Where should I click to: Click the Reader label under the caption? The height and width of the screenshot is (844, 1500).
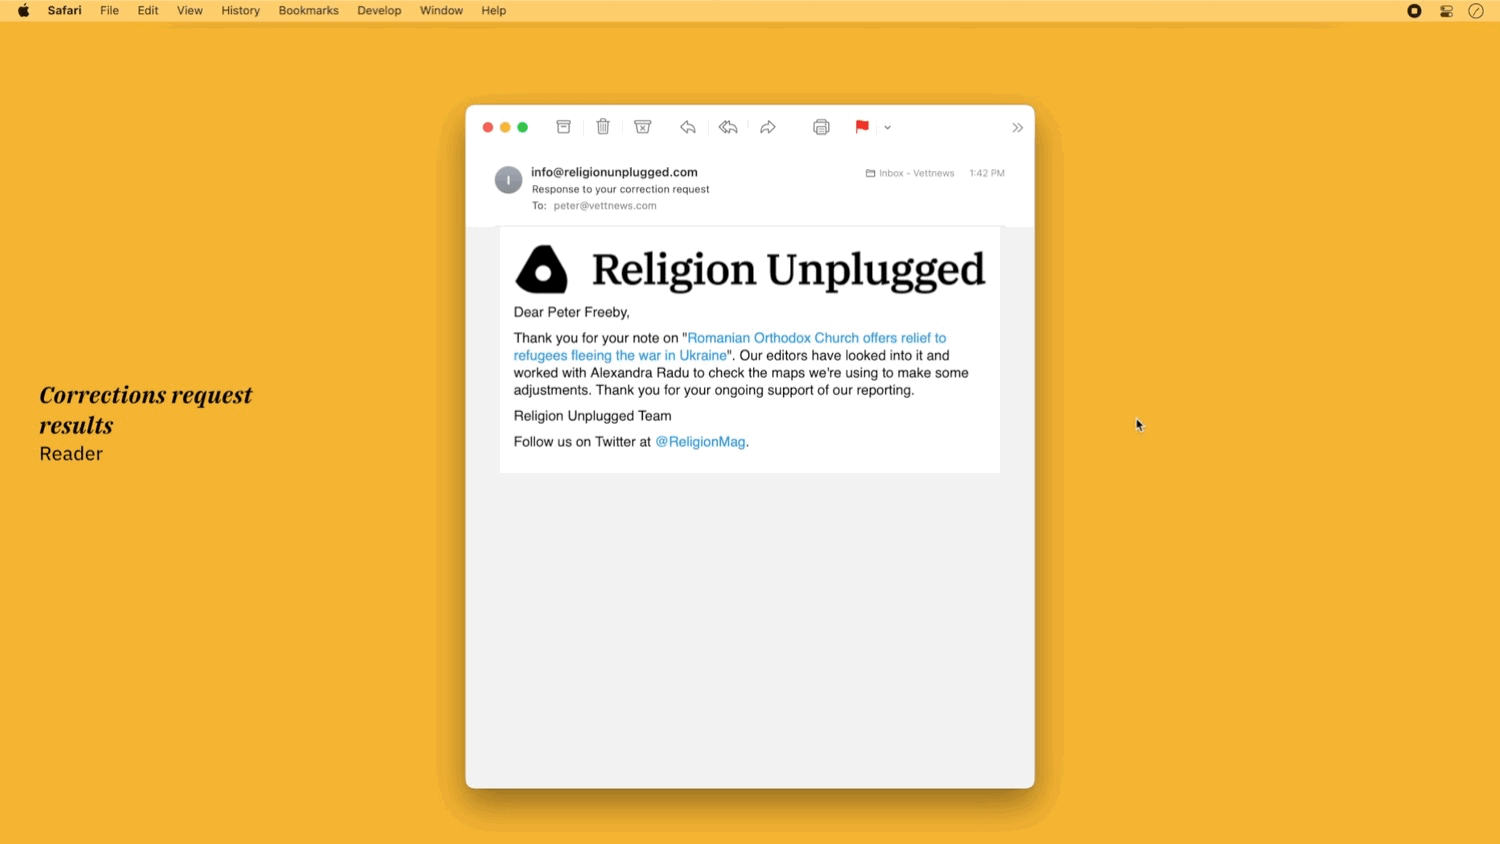[x=71, y=454]
